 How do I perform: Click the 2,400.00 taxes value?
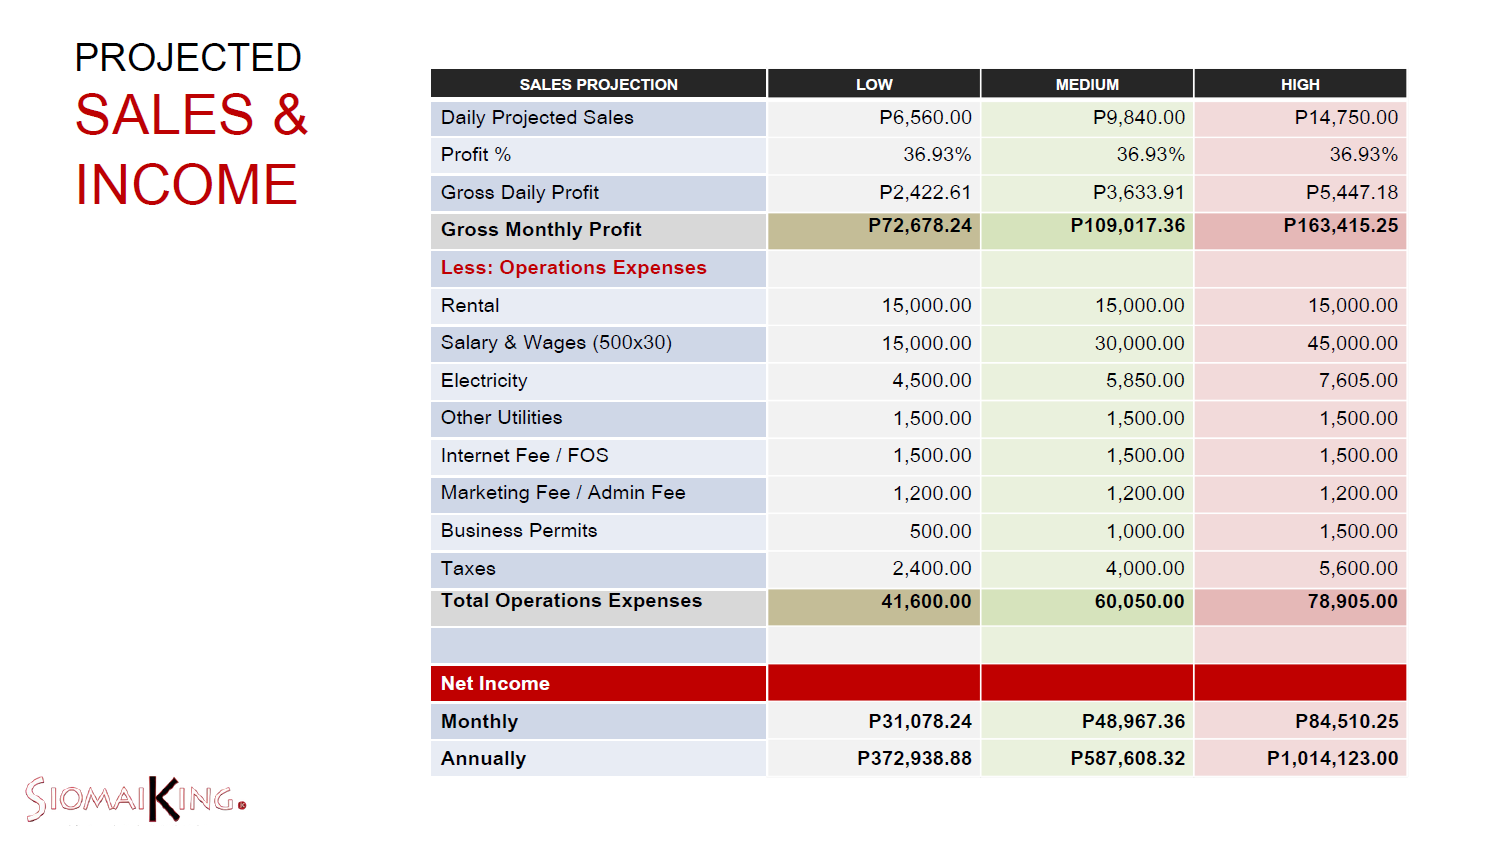point(931,569)
